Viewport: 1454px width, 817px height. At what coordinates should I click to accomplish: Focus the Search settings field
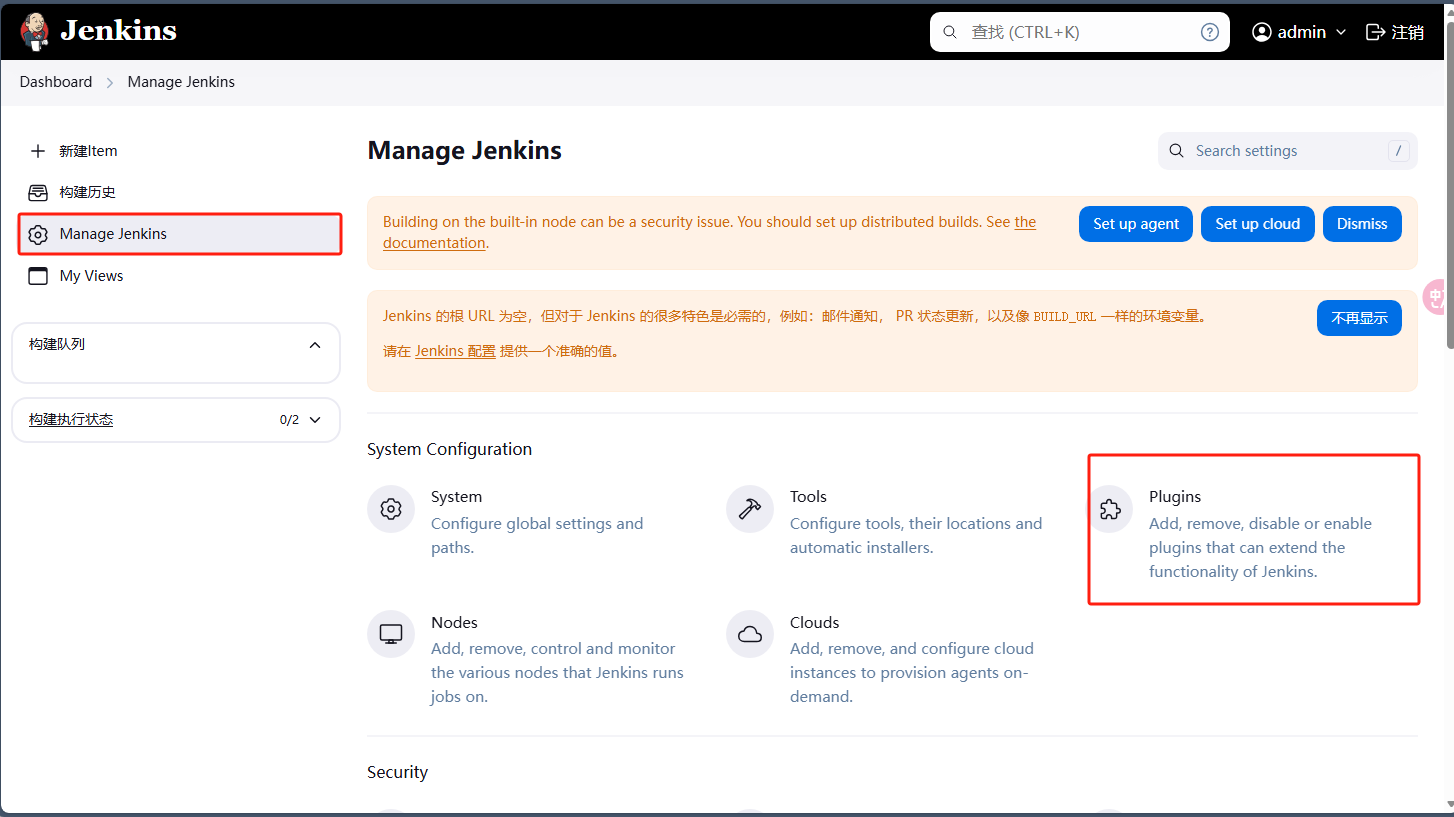1288,151
